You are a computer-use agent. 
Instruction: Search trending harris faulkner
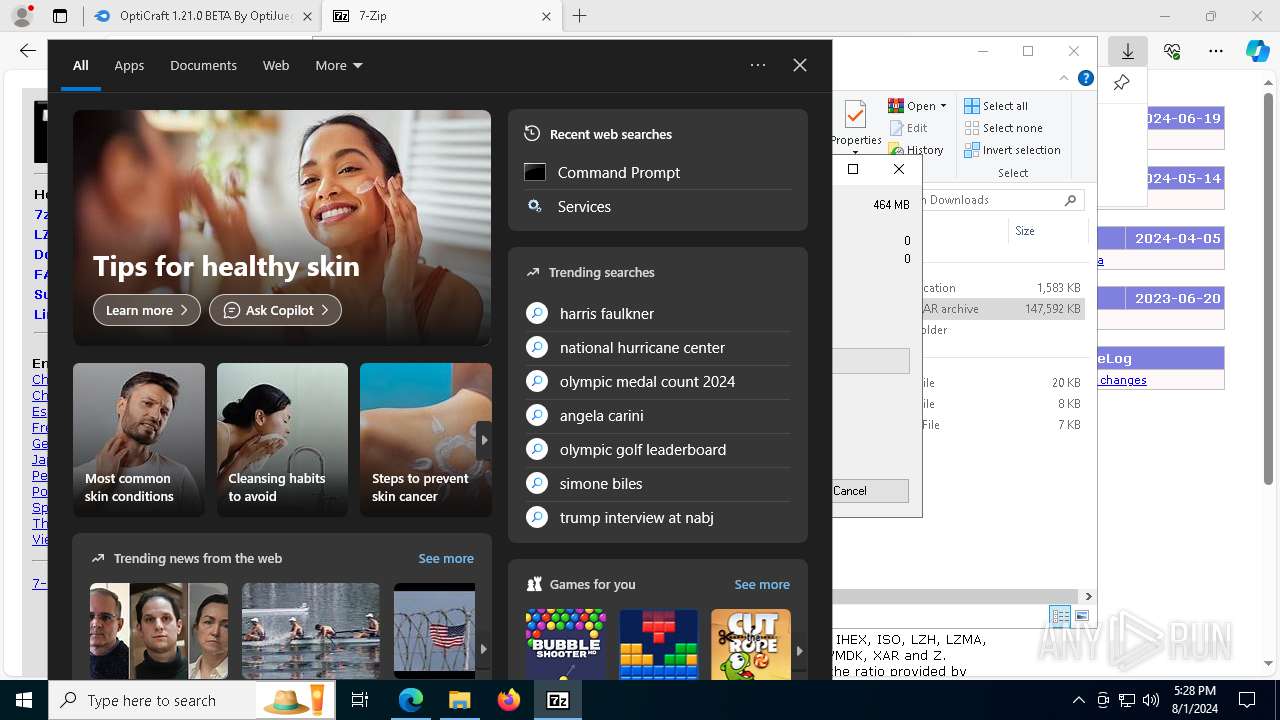(658, 313)
